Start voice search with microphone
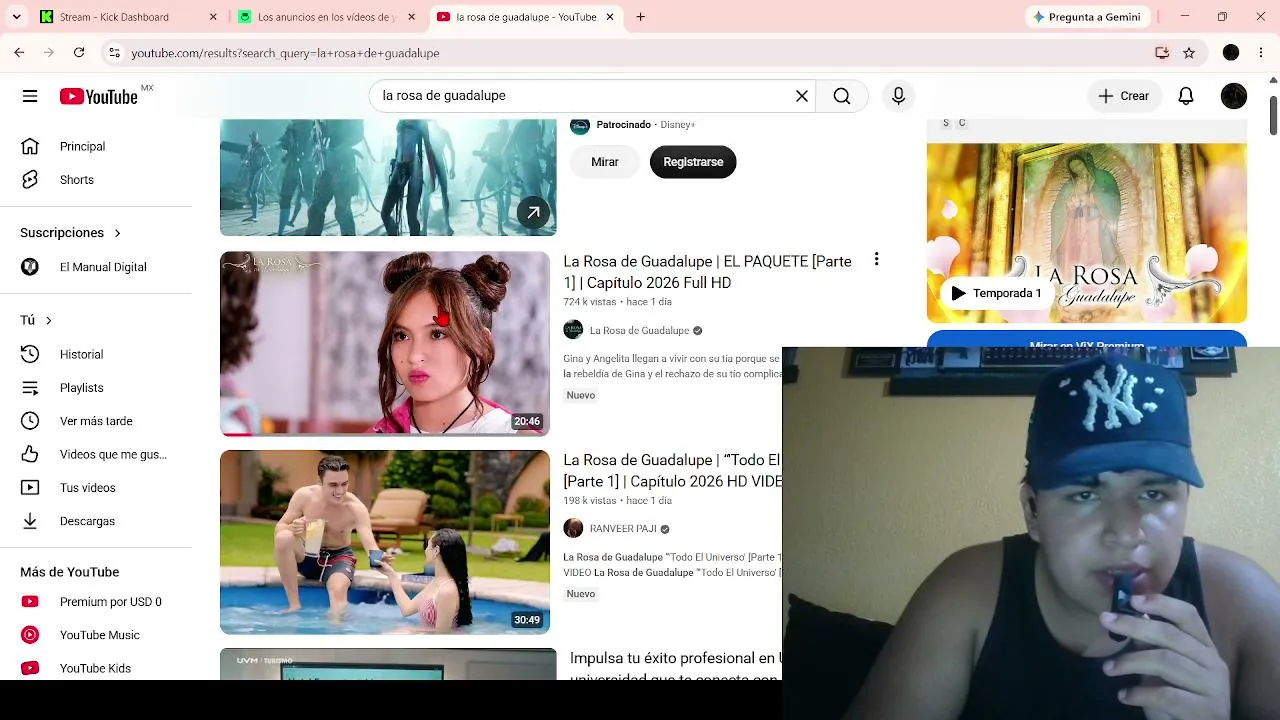 tap(898, 96)
